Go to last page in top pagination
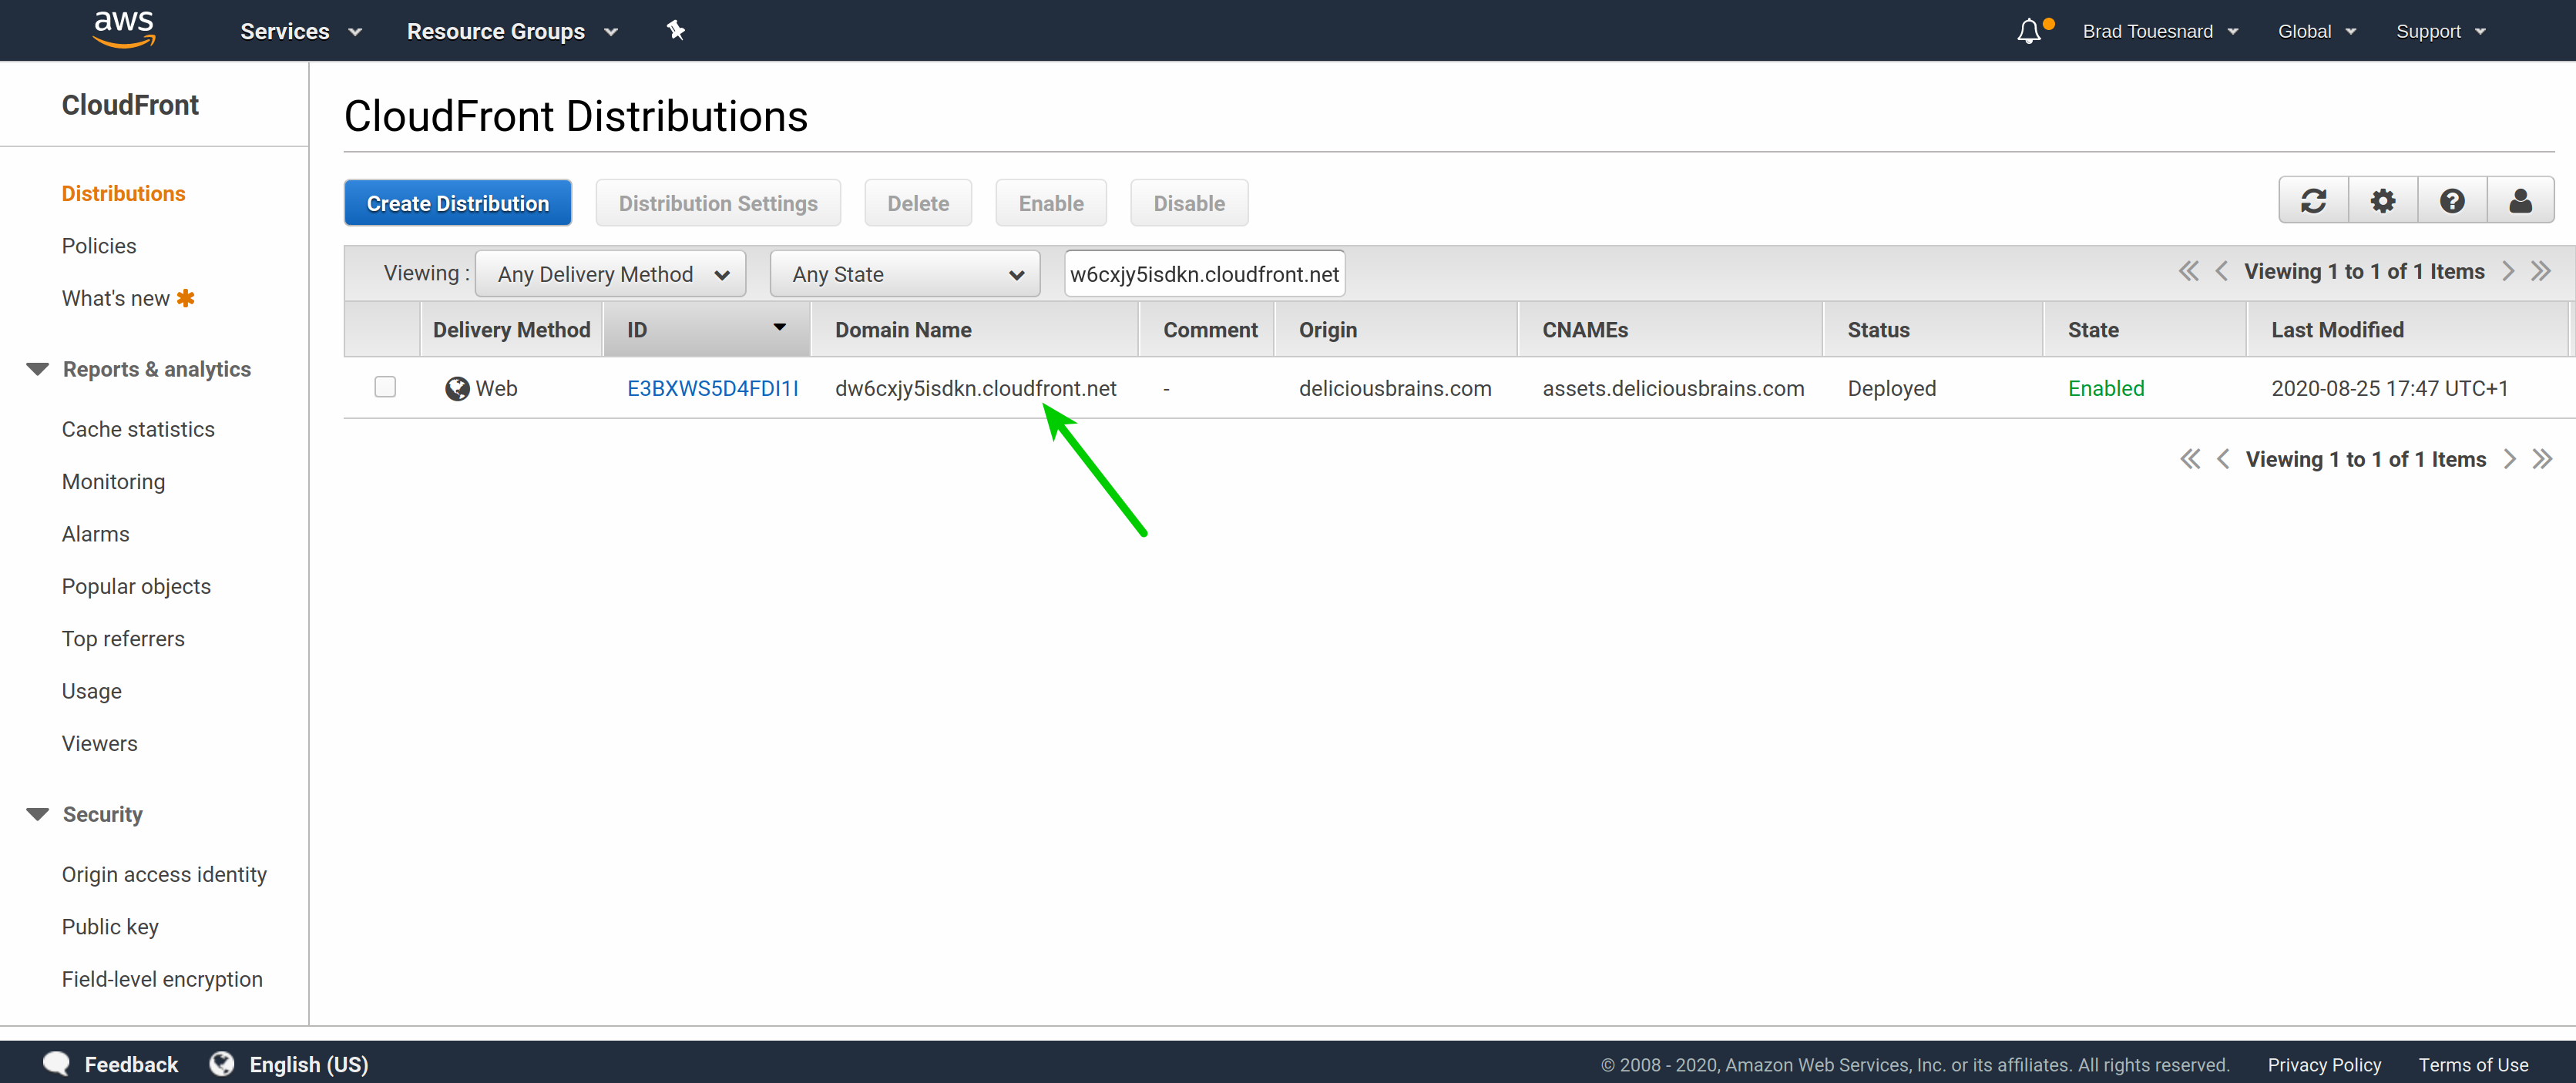 [x=2541, y=271]
